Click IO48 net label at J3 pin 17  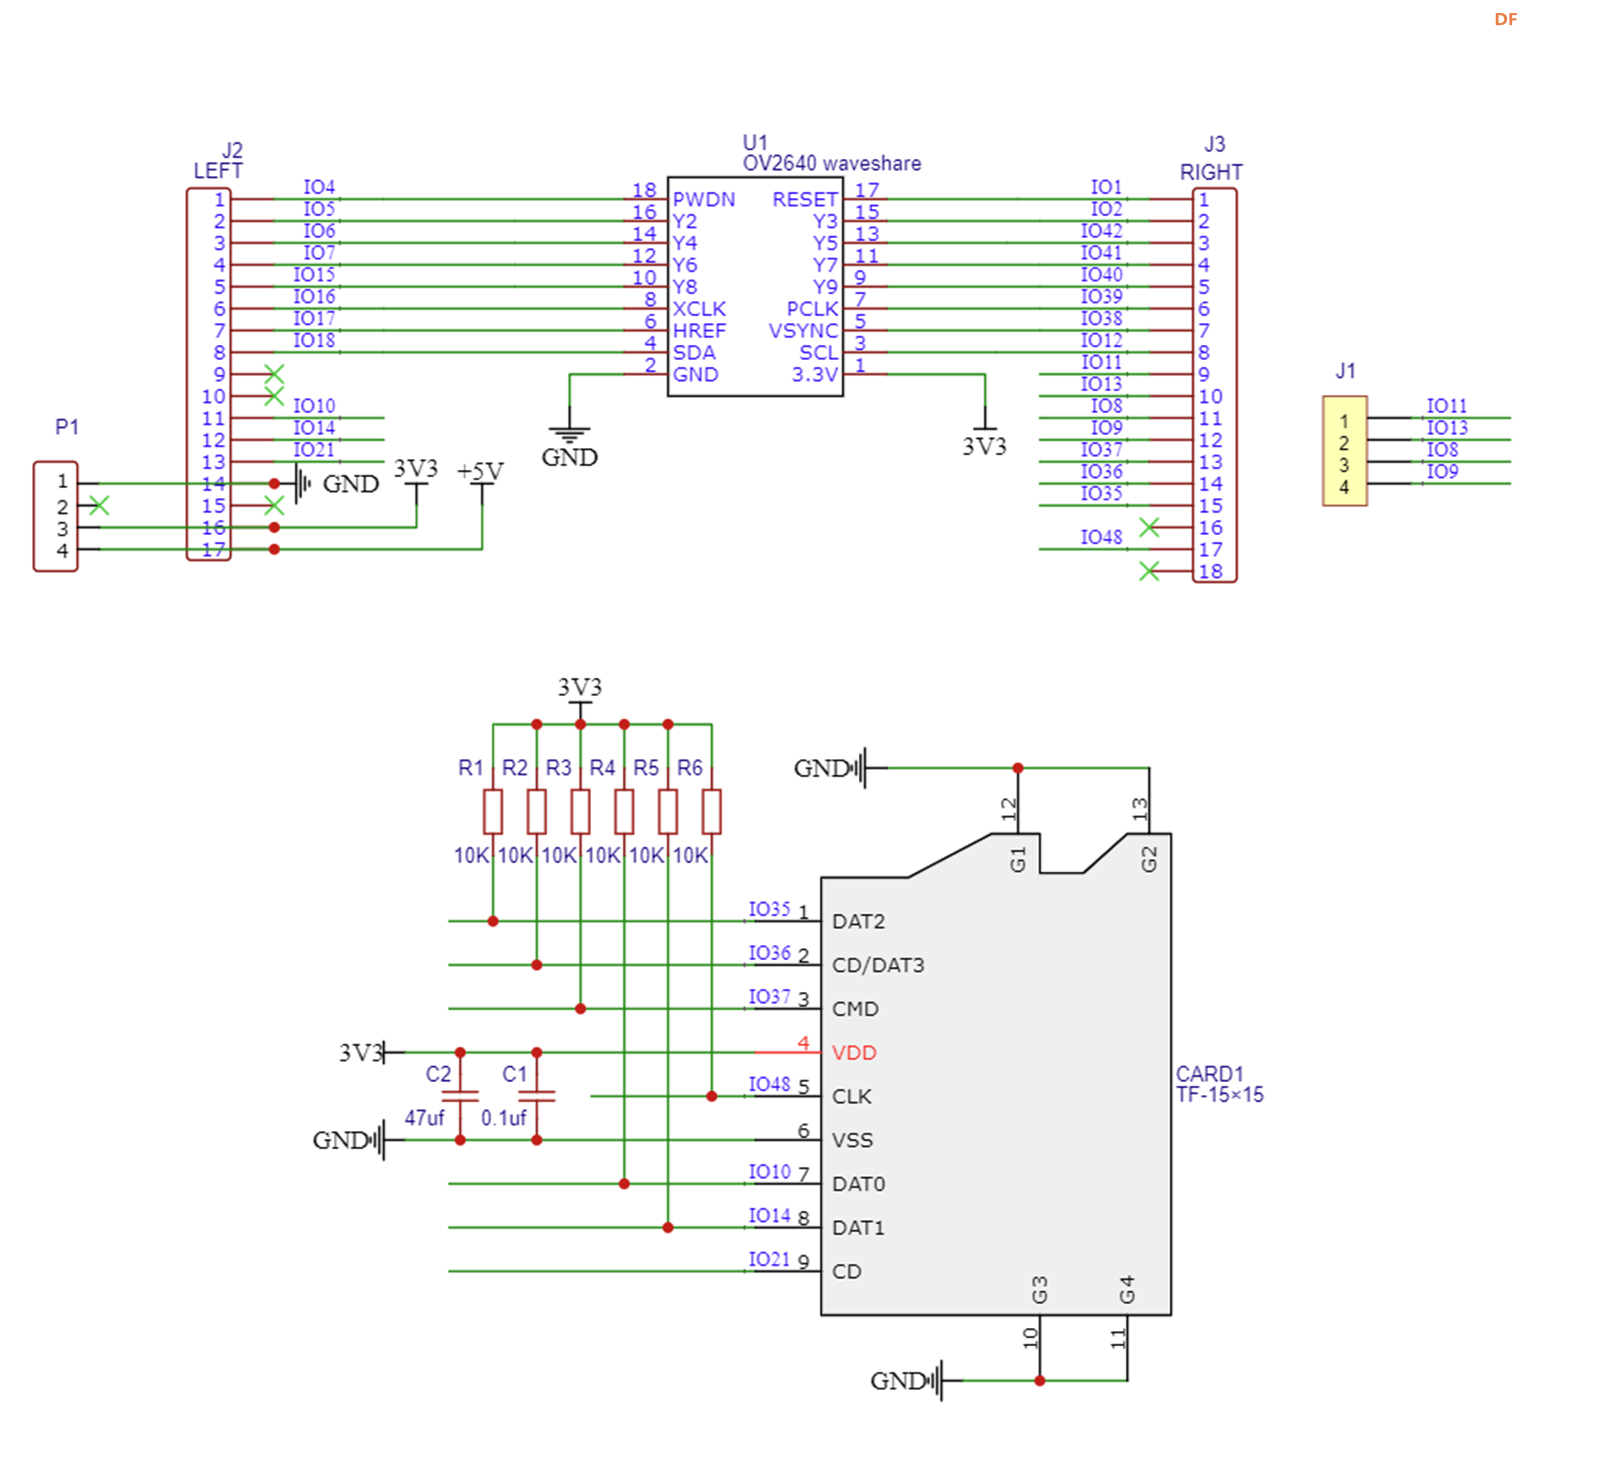tap(1101, 537)
